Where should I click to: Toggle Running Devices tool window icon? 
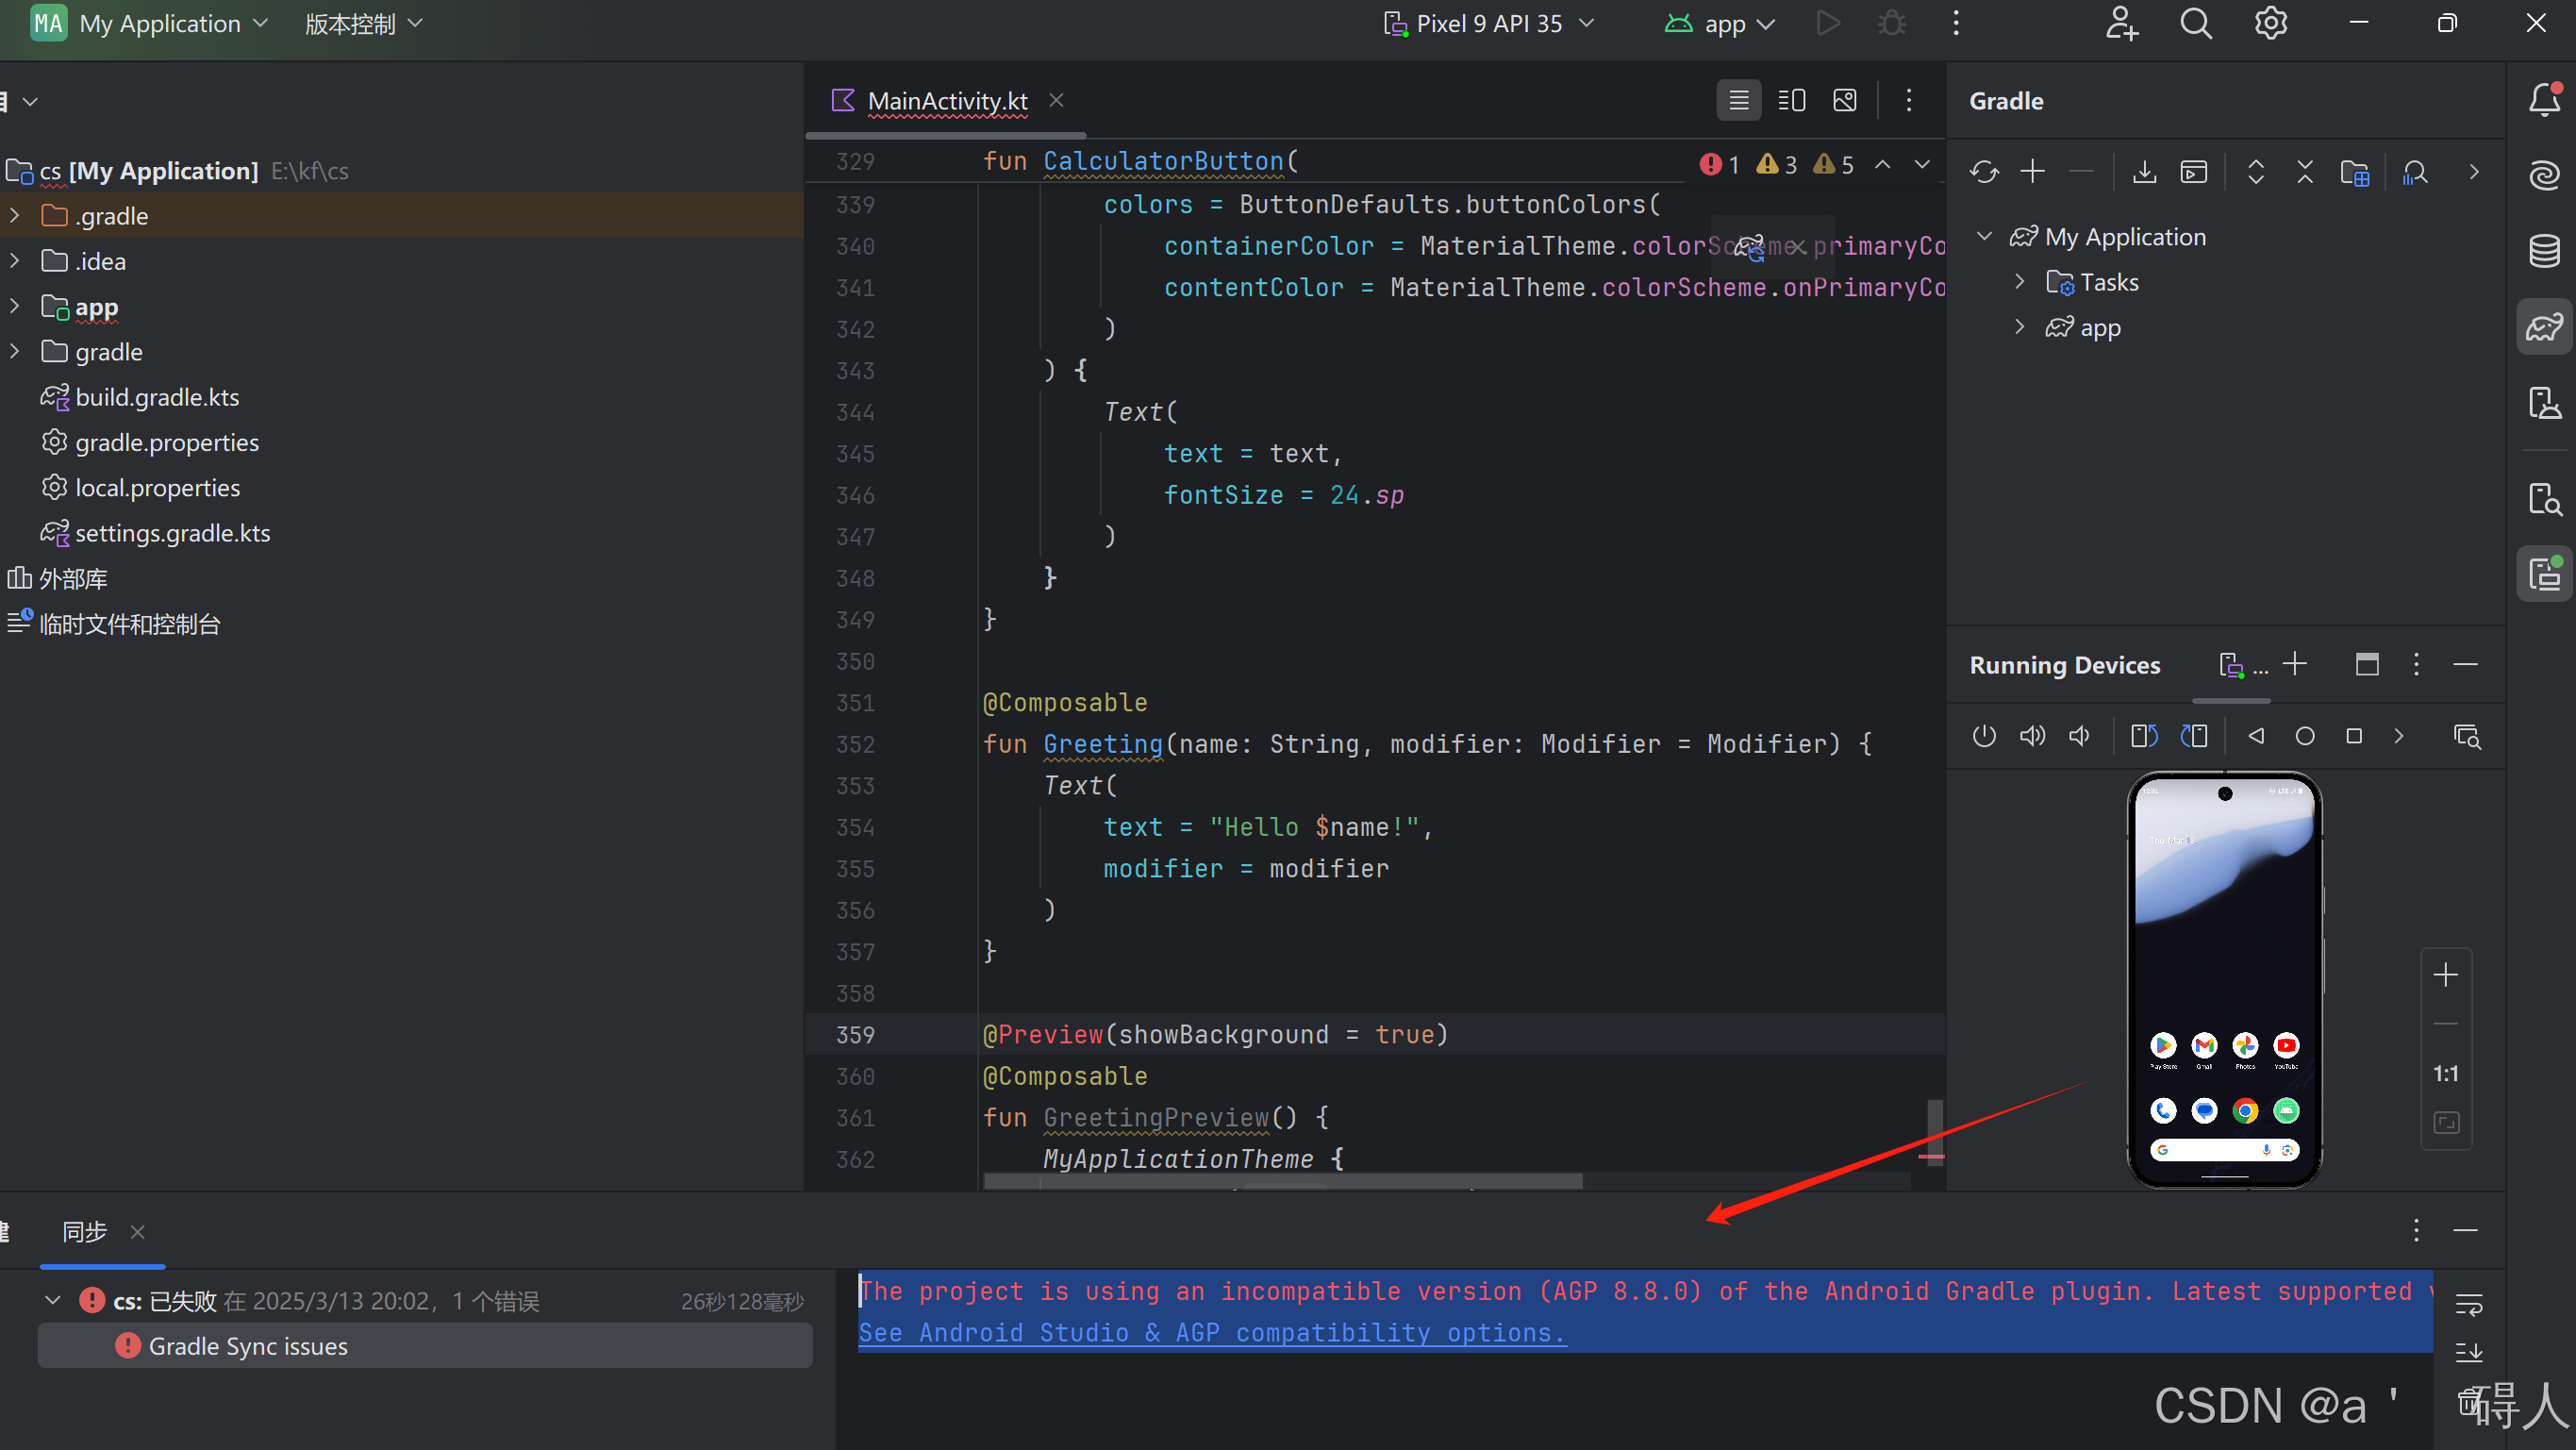[x=2544, y=574]
